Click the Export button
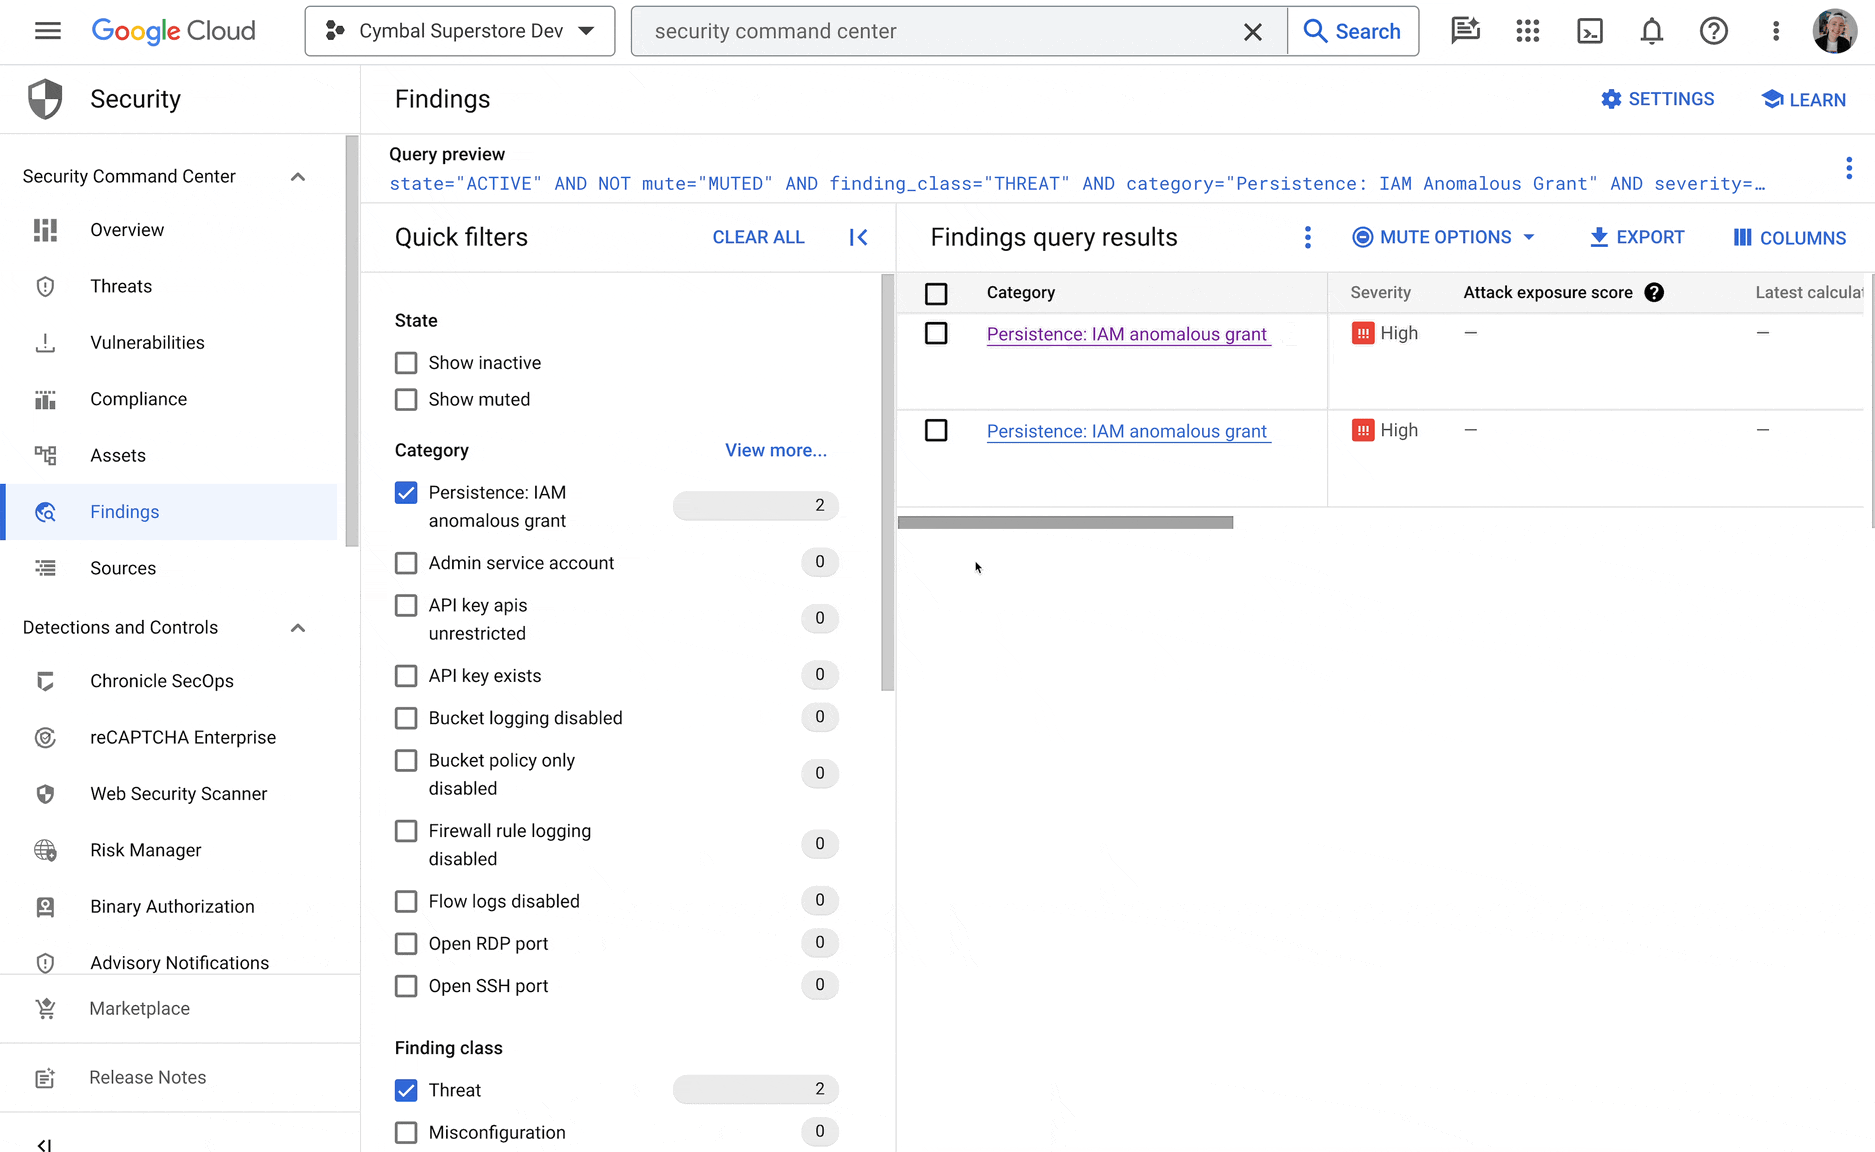 tap(1637, 237)
